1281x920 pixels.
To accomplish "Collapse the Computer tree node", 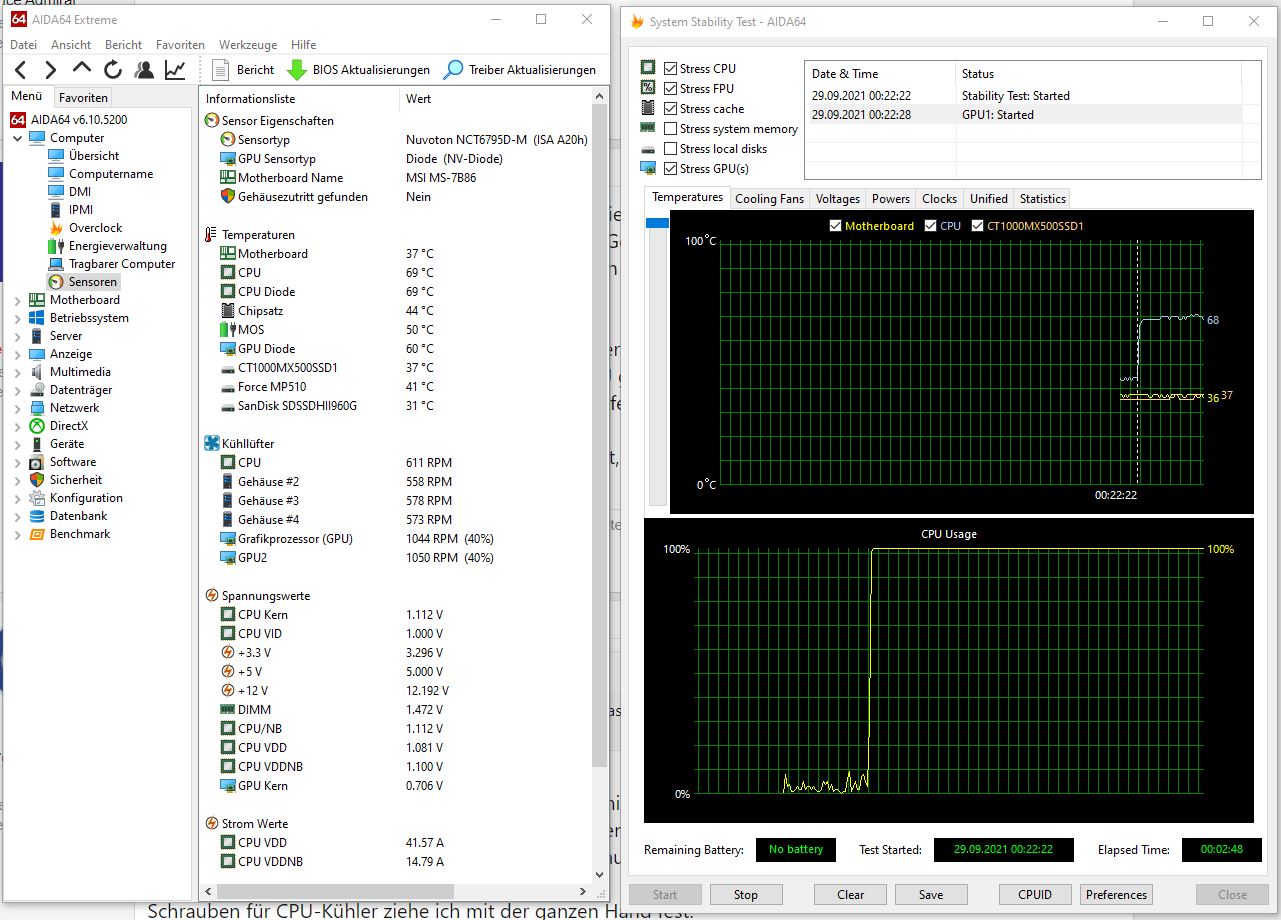I will (x=18, y=138).
